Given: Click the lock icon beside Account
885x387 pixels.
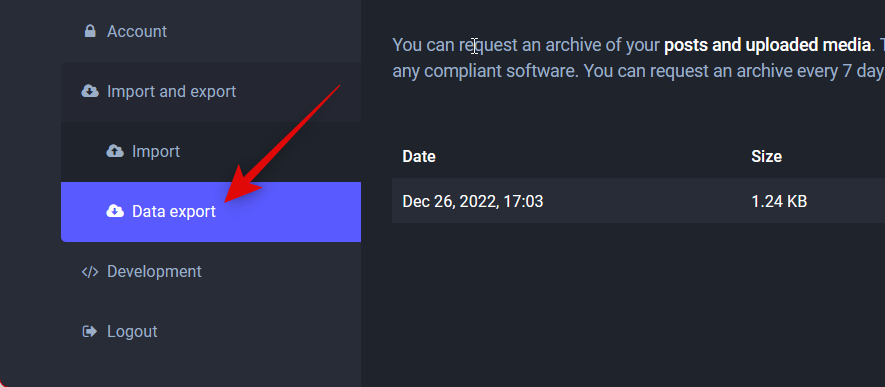Looking at the screenshot, I should pyautogui.click(x=90, y=31).
